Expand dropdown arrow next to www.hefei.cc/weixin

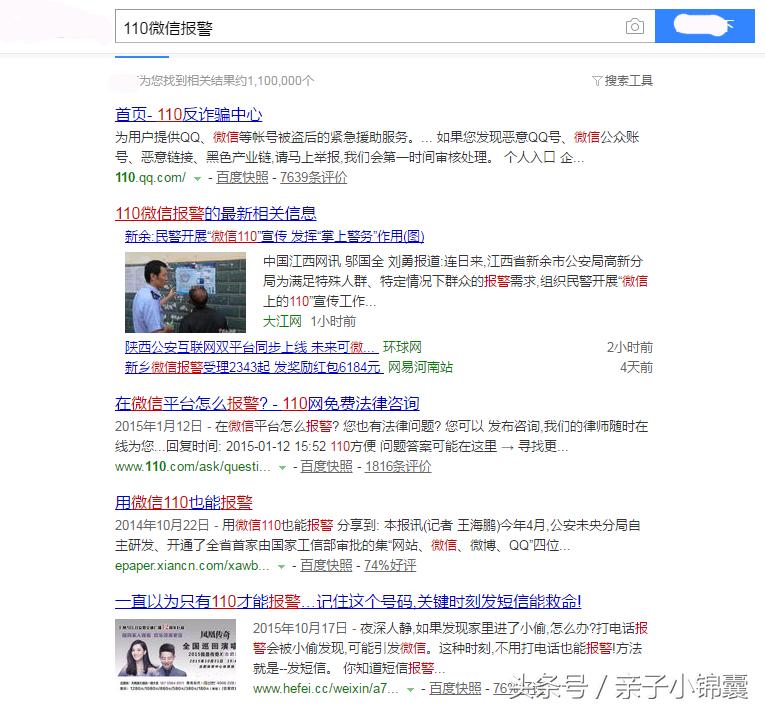(411, 690)
